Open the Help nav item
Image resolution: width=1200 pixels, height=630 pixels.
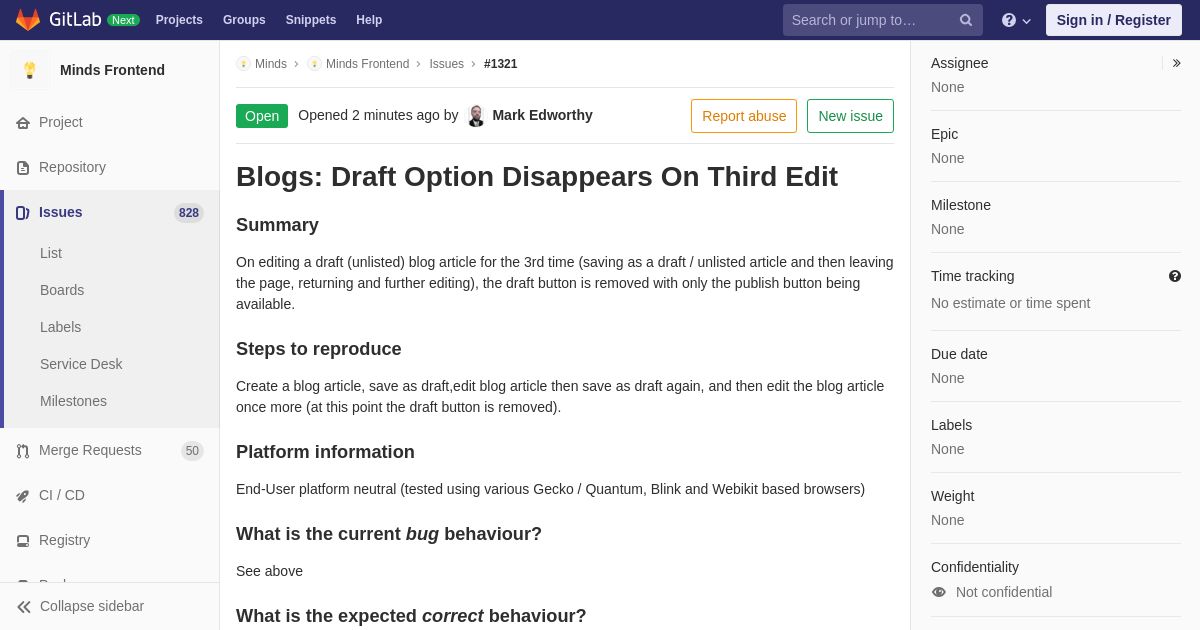(x=369, y=20)
